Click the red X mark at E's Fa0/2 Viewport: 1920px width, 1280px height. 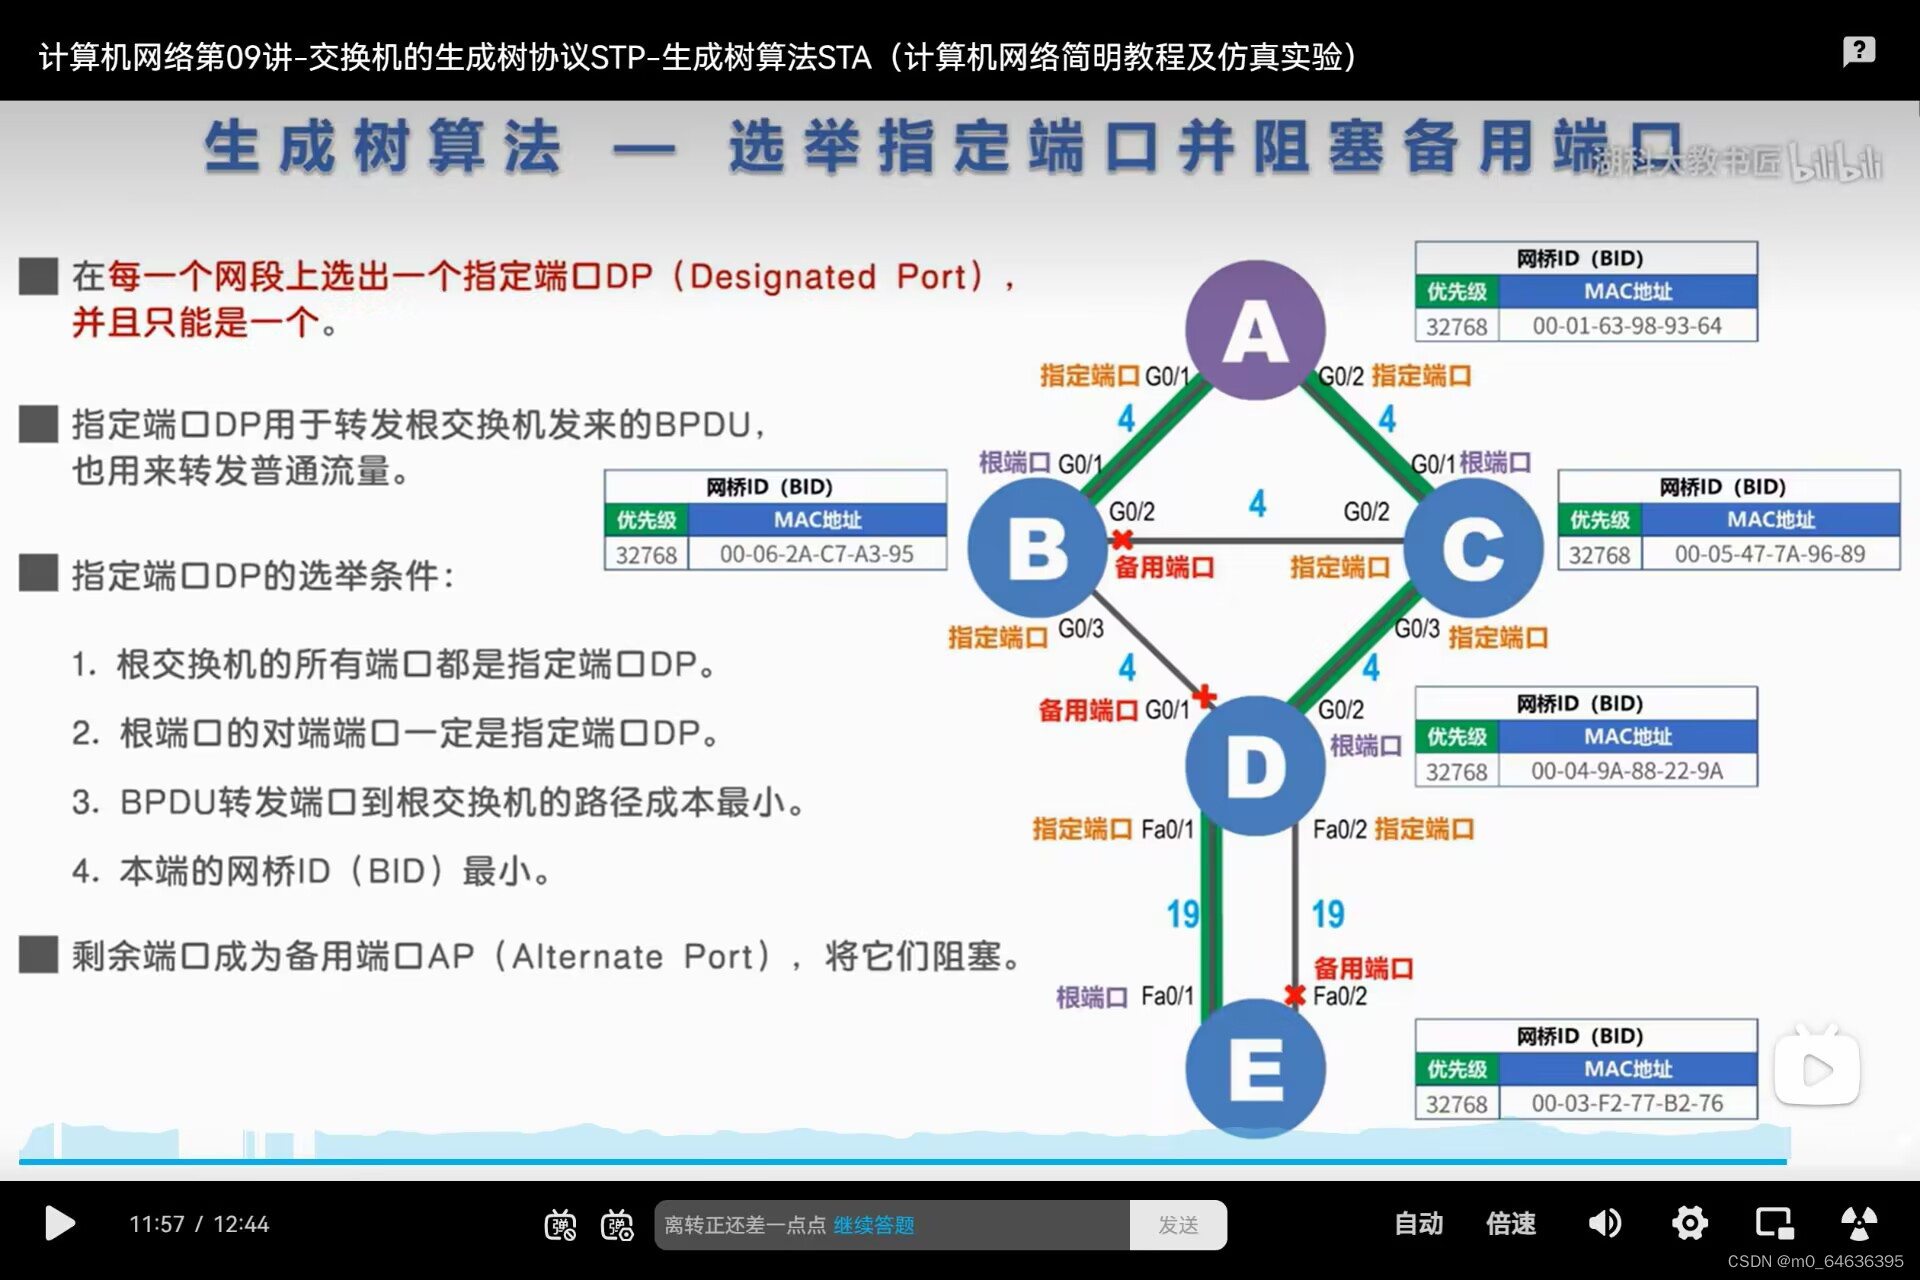[x=1295, y=995]
